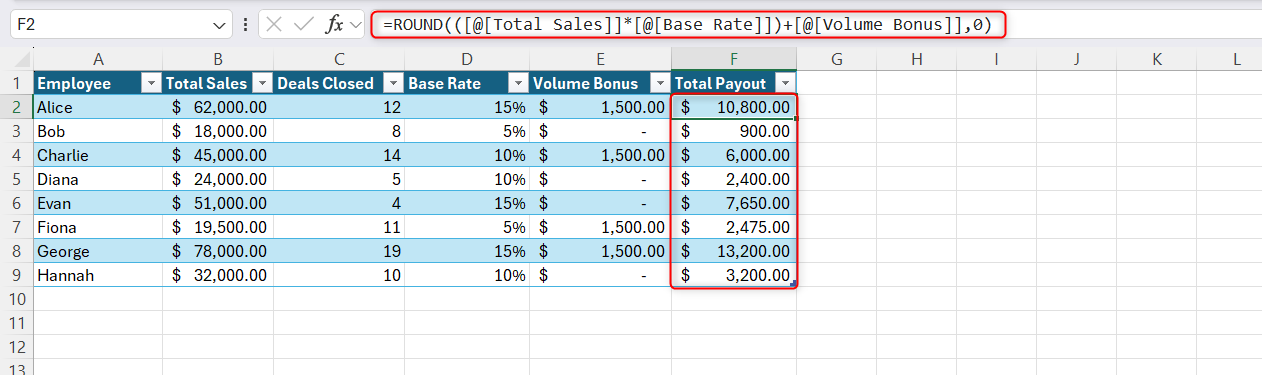Open the Volume Bonus filter dropdown
1262x375 pixels.
659,84
